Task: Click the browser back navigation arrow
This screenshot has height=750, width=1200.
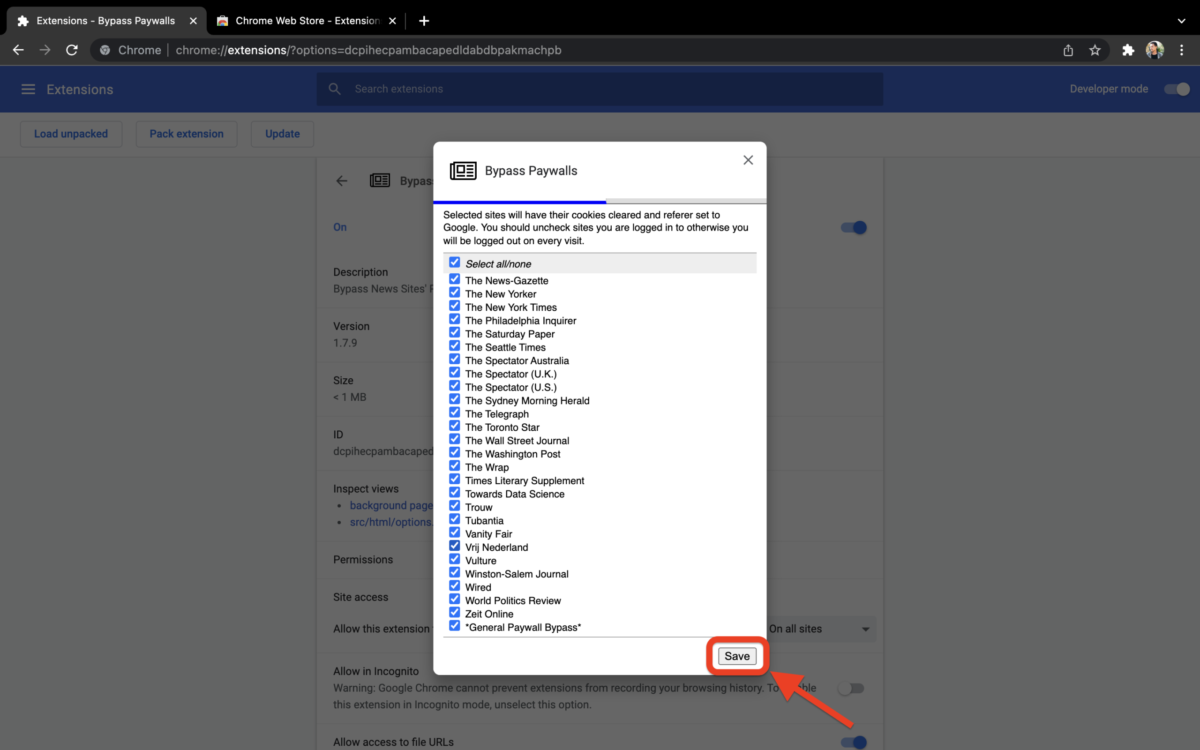Action: [x=17, y=49]
